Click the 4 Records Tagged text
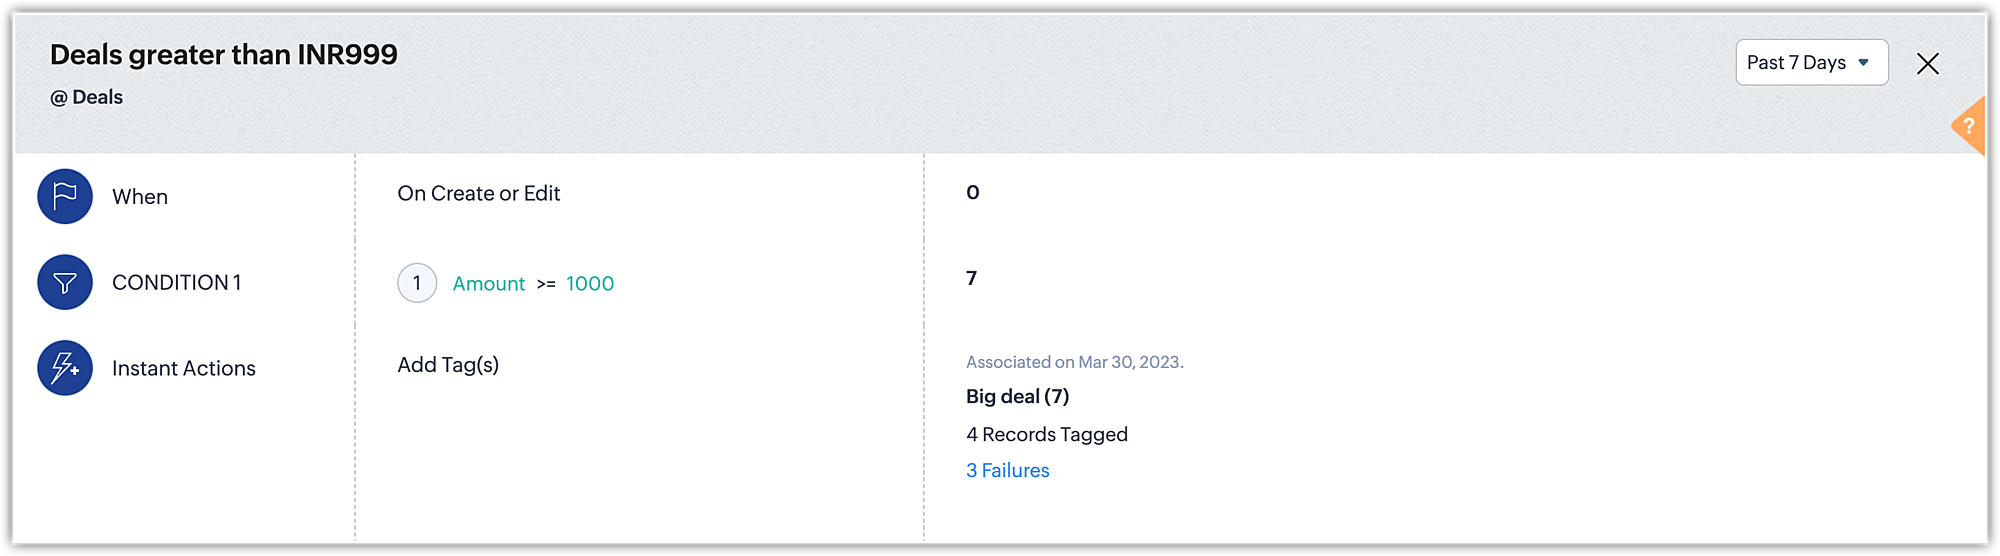 pos(1046,435)
